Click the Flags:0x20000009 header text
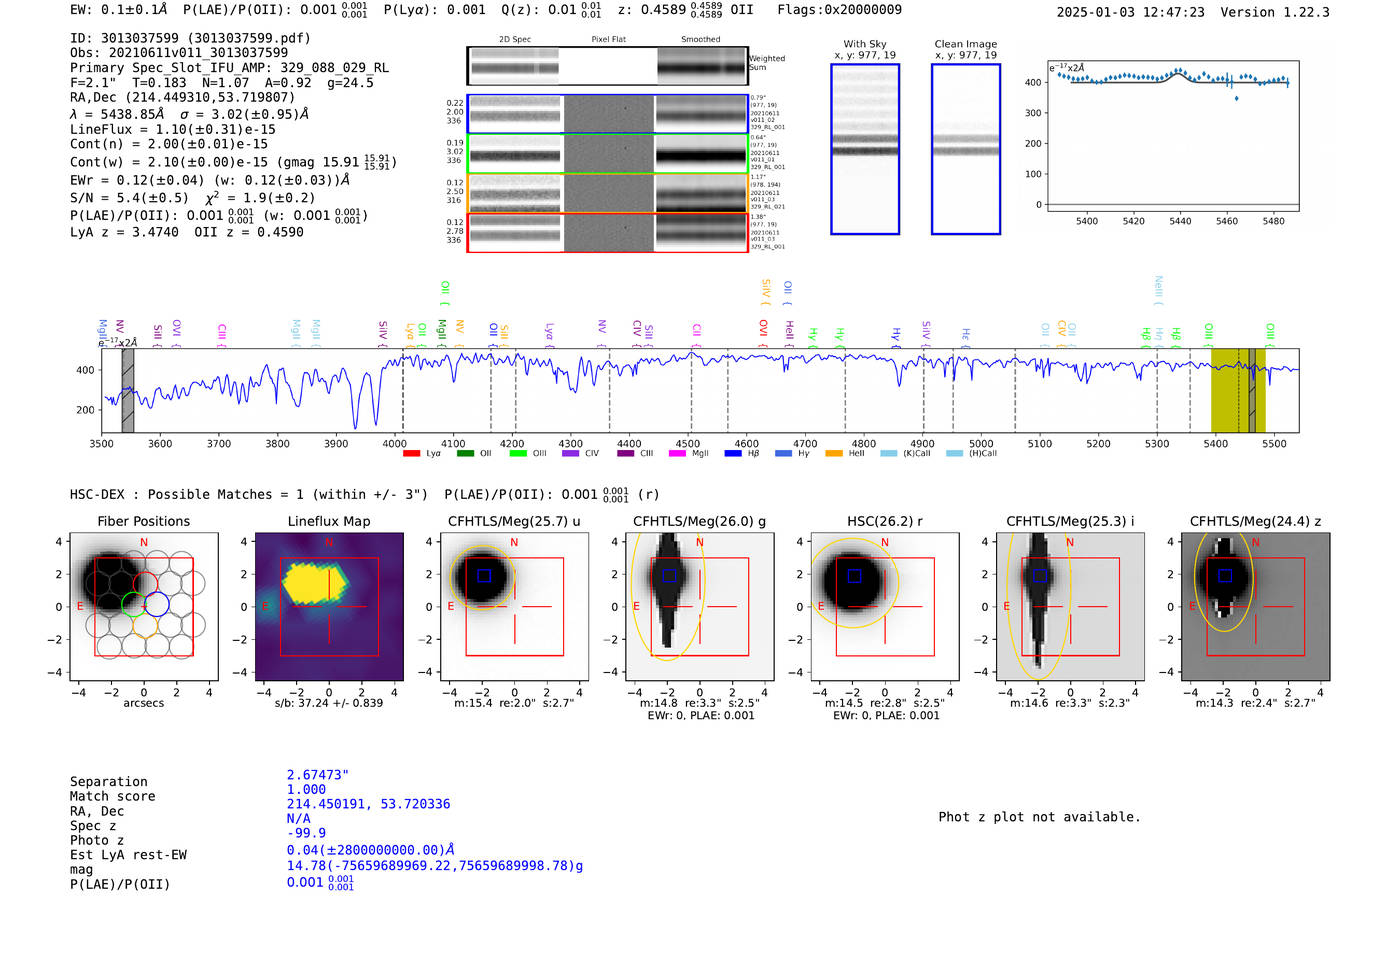The width and height of the screenshot is (1400, 953). (840, 10)
